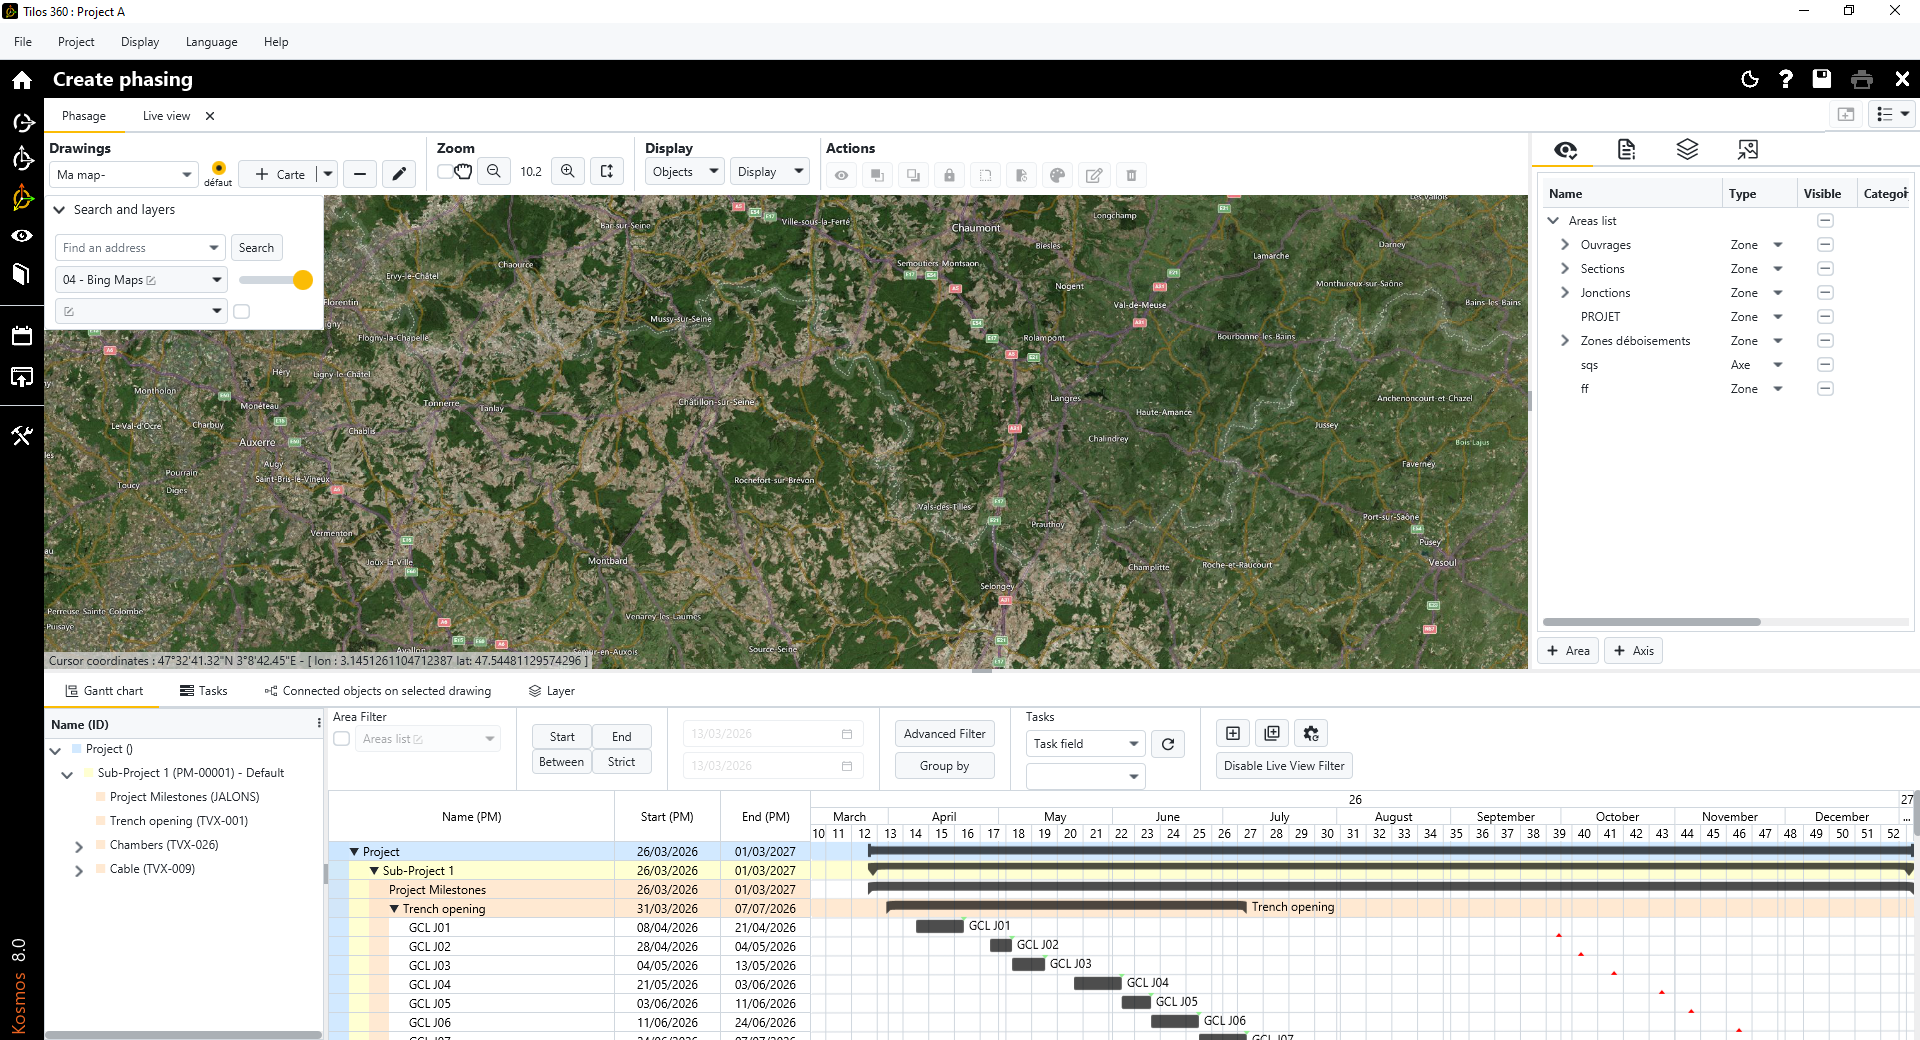Toggle visibility of the Ouvrages area
Screen dimensions: 1920x1040
point(1825,245)
